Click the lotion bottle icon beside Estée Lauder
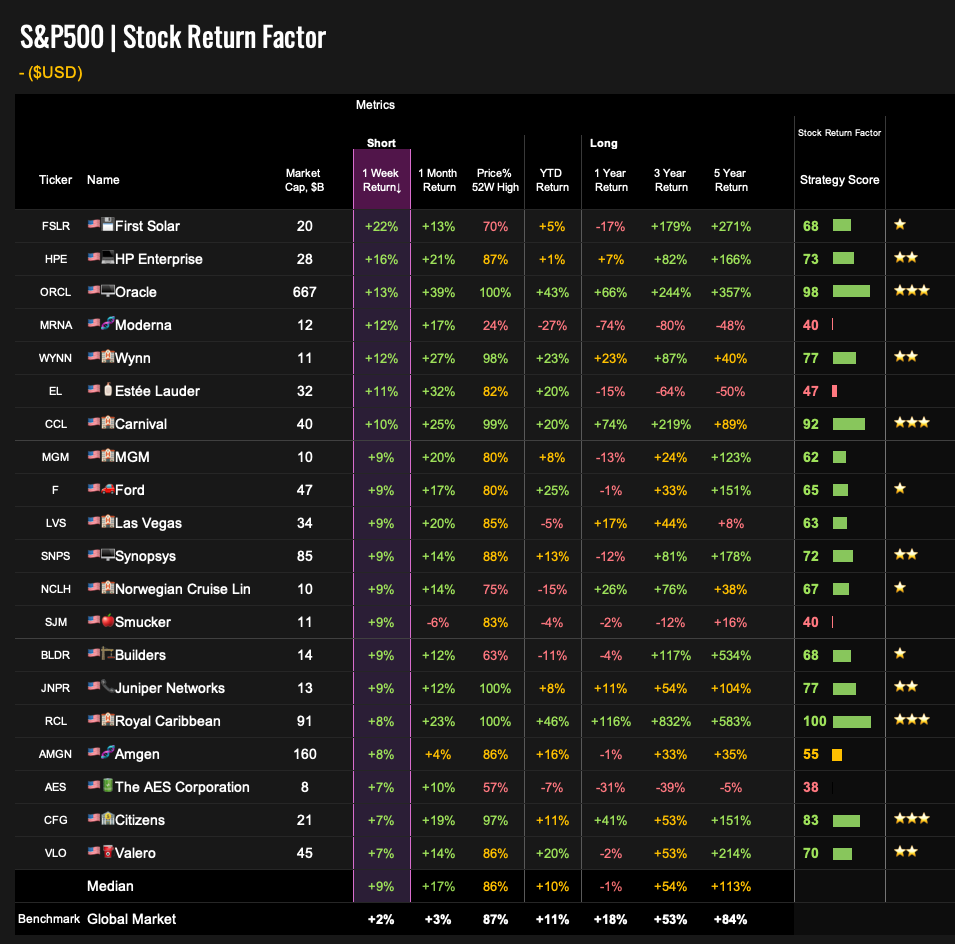Image resolution: width=955 pixels, height=944 pixels. point(108,389)
